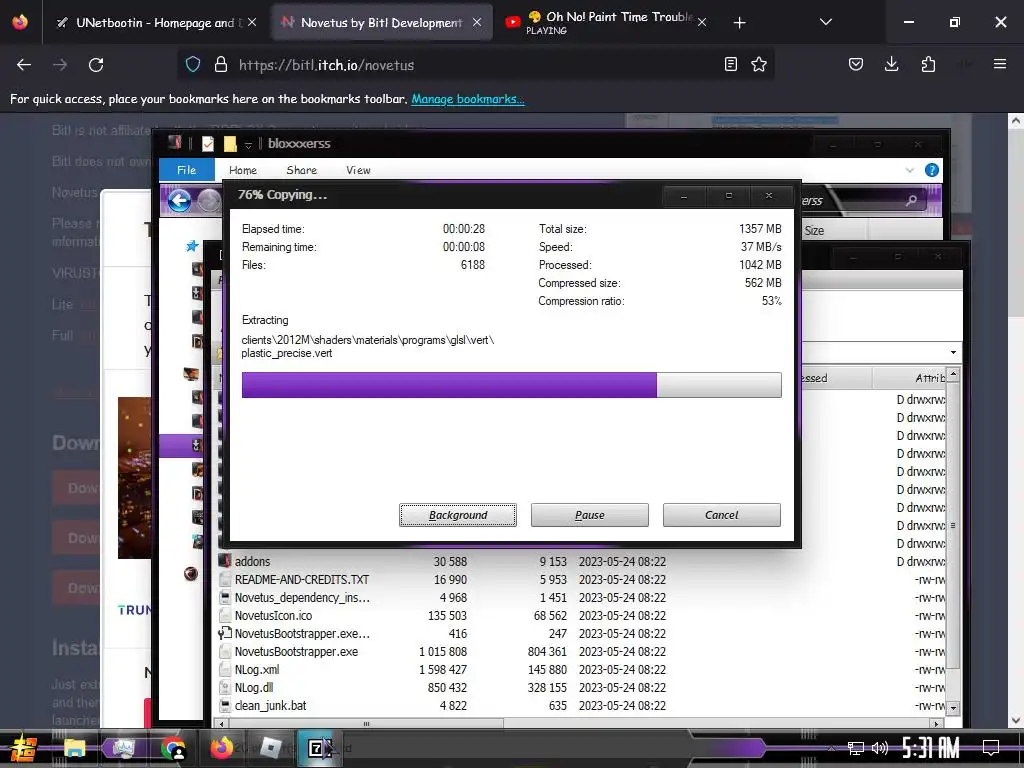
Task: Click the 7-Zip list scroll-up arrow
Action: pyautogui.click(x=953, y=374)
